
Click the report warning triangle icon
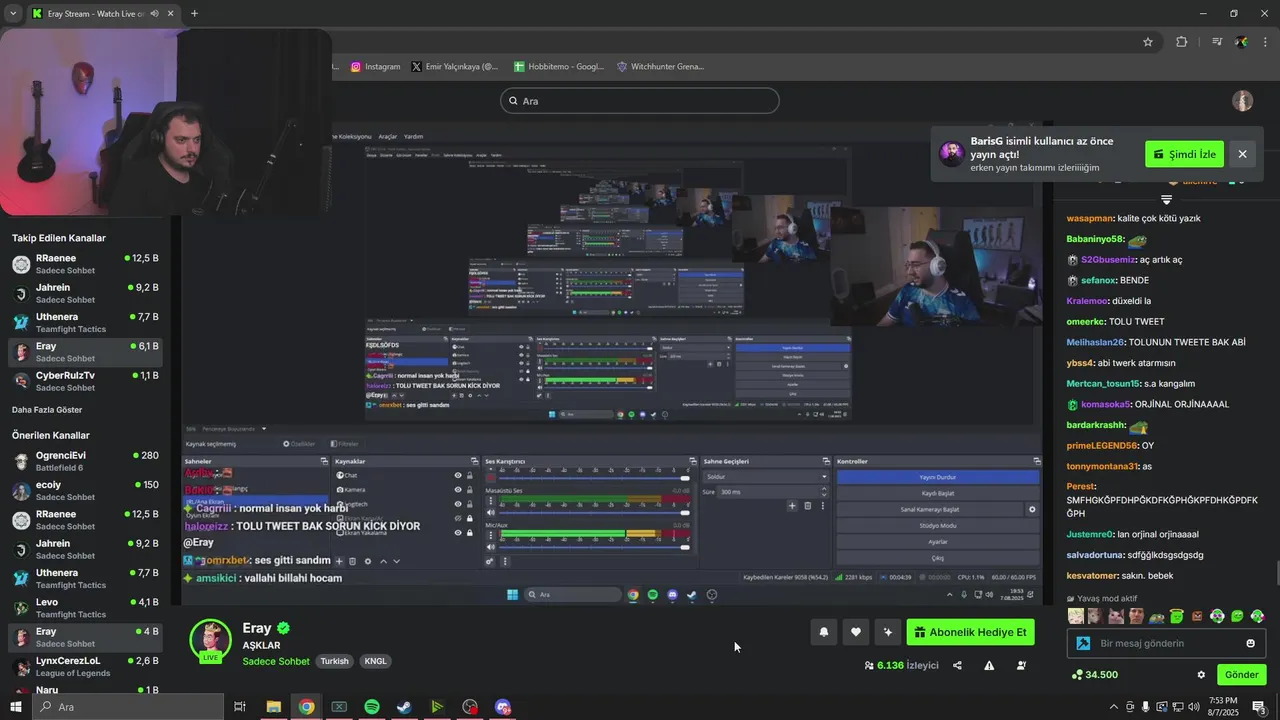tap(989, 665)
